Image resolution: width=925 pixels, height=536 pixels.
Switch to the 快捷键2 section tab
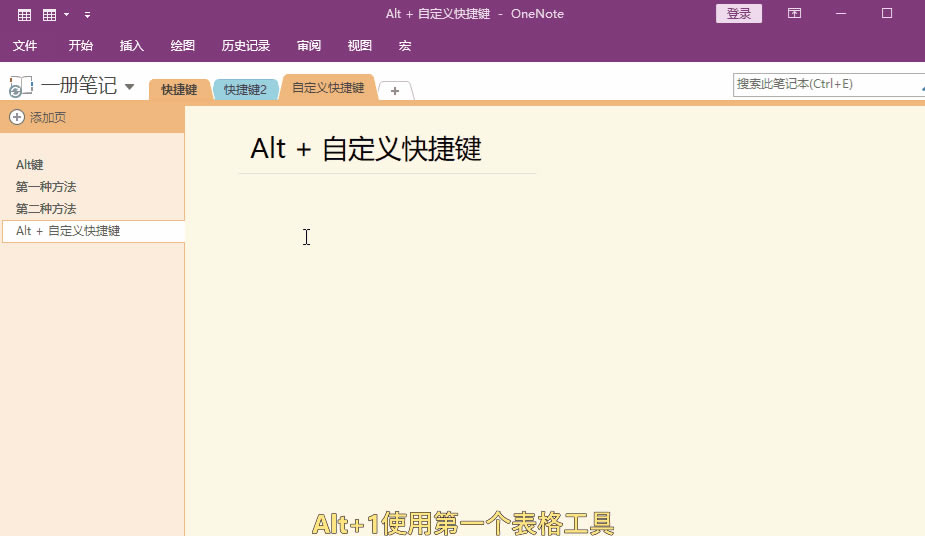tap(245, 89)
